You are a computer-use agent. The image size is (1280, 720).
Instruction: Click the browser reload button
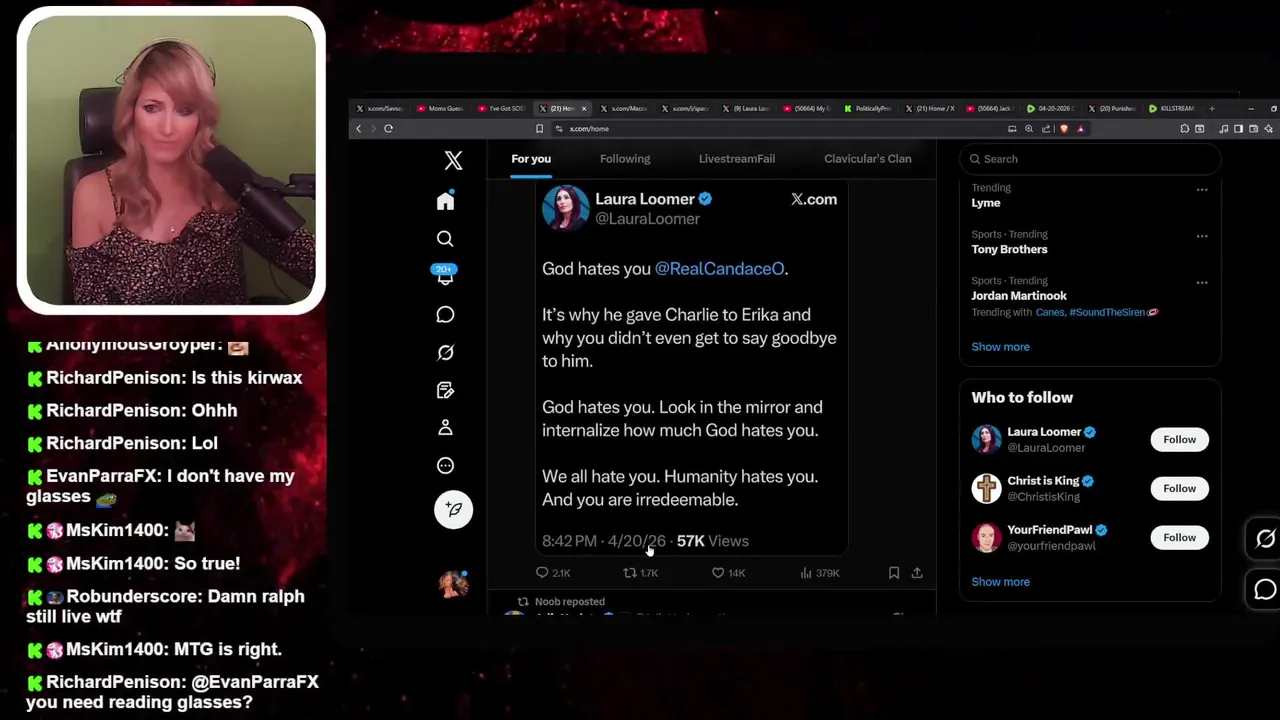388,129
